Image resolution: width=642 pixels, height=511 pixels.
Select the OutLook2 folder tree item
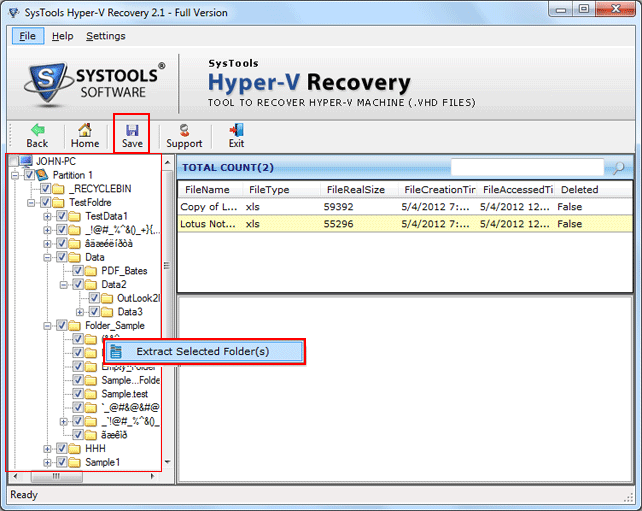coord(138,298)
